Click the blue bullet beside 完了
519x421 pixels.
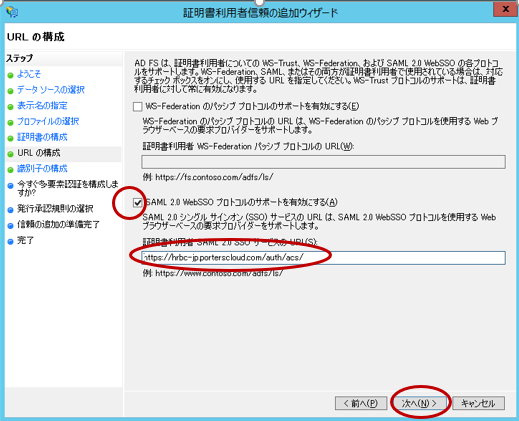click(10, 241)
